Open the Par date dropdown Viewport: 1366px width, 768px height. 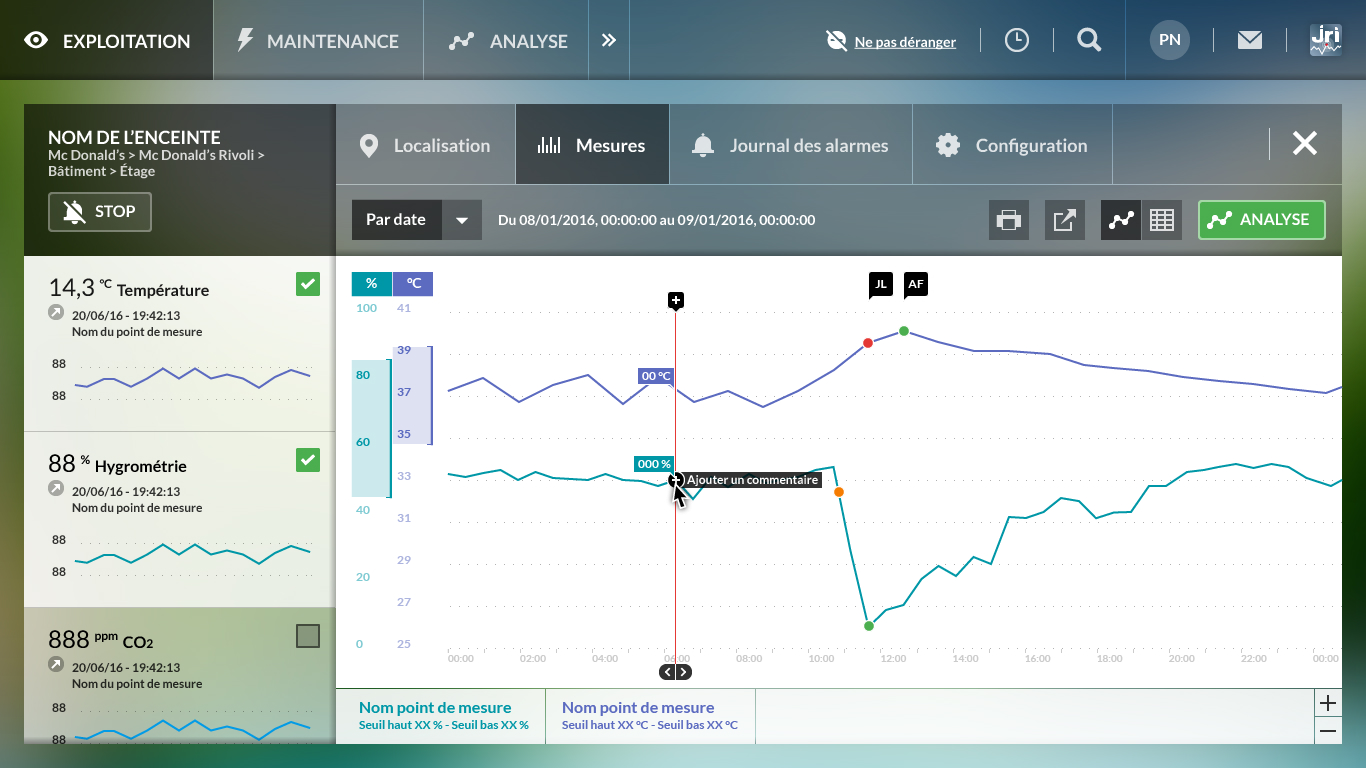coord(416,220)
